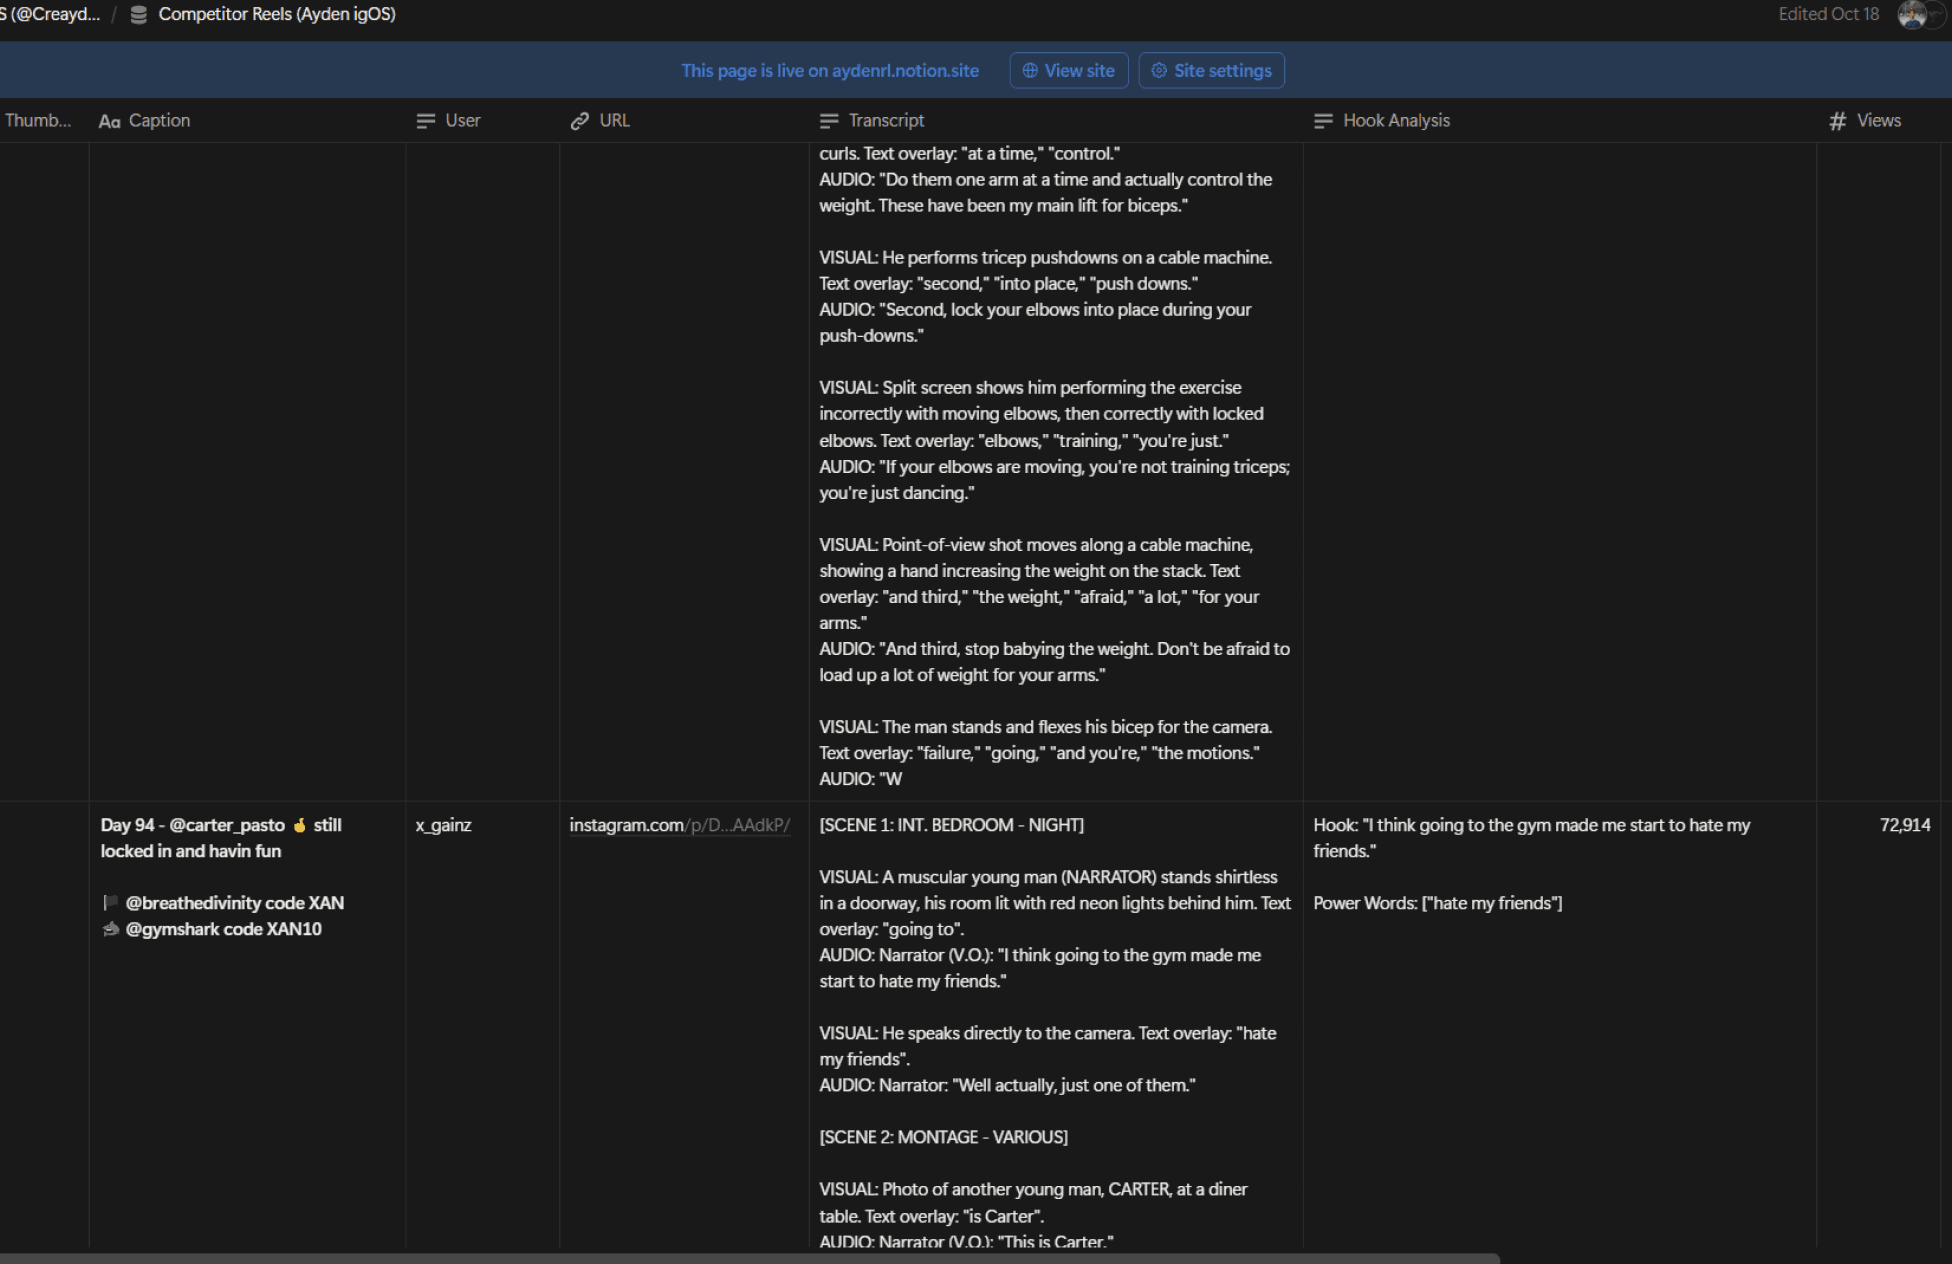This screenshot has width=1952, height=1264.
Task: Click the horizontal scrollbar at the bottom
Action: [750, 1258]
